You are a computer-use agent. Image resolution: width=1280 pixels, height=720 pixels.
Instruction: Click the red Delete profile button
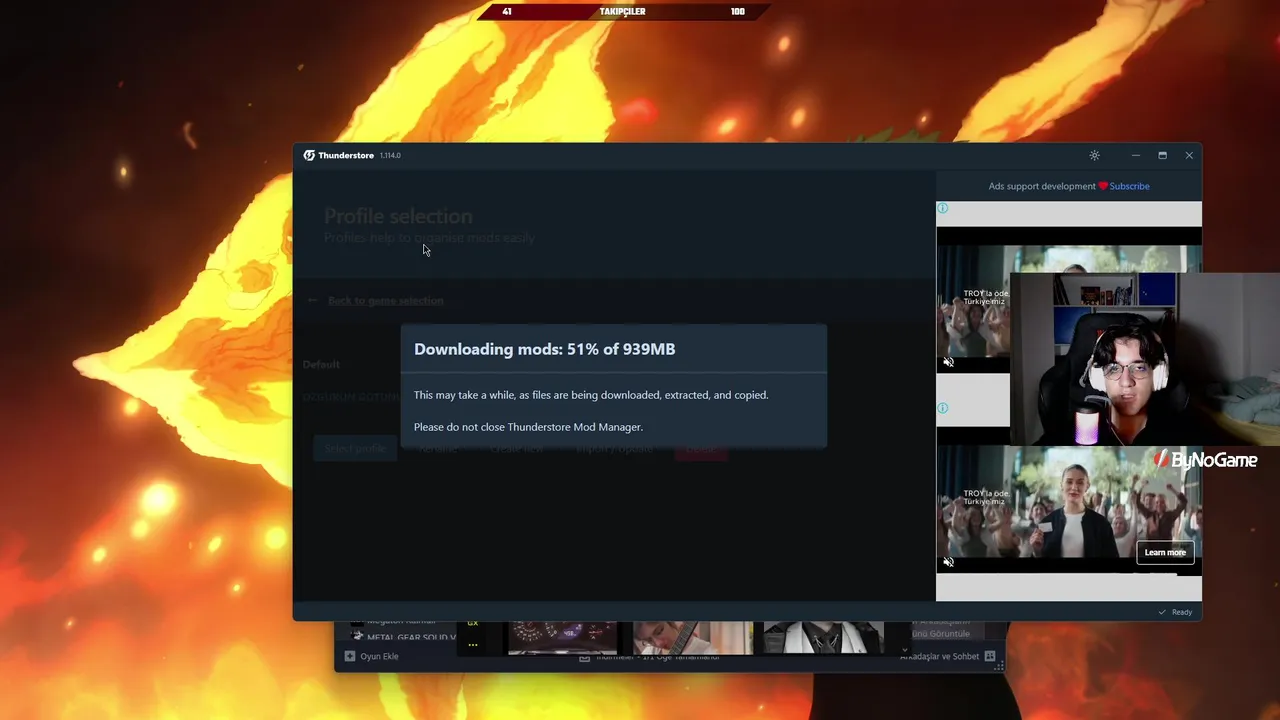[701, 449]
